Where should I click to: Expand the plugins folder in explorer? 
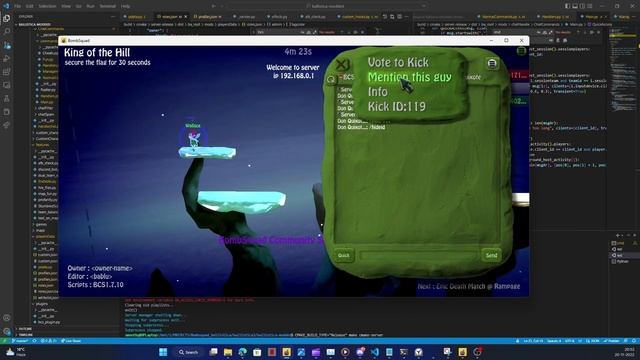point(42,304)
